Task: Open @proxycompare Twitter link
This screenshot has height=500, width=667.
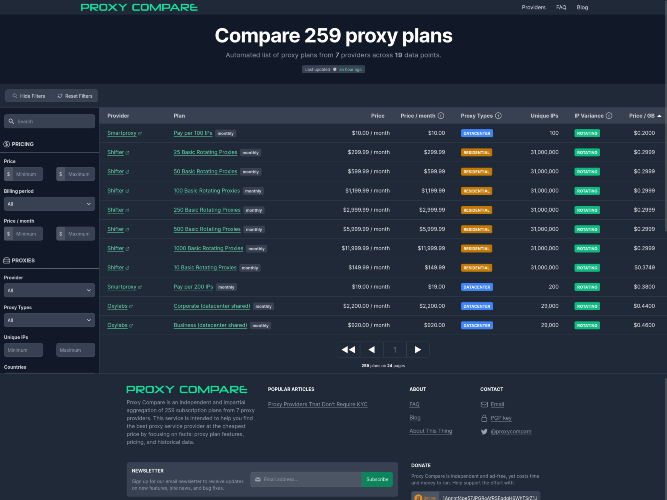Action: click(511, 431)
